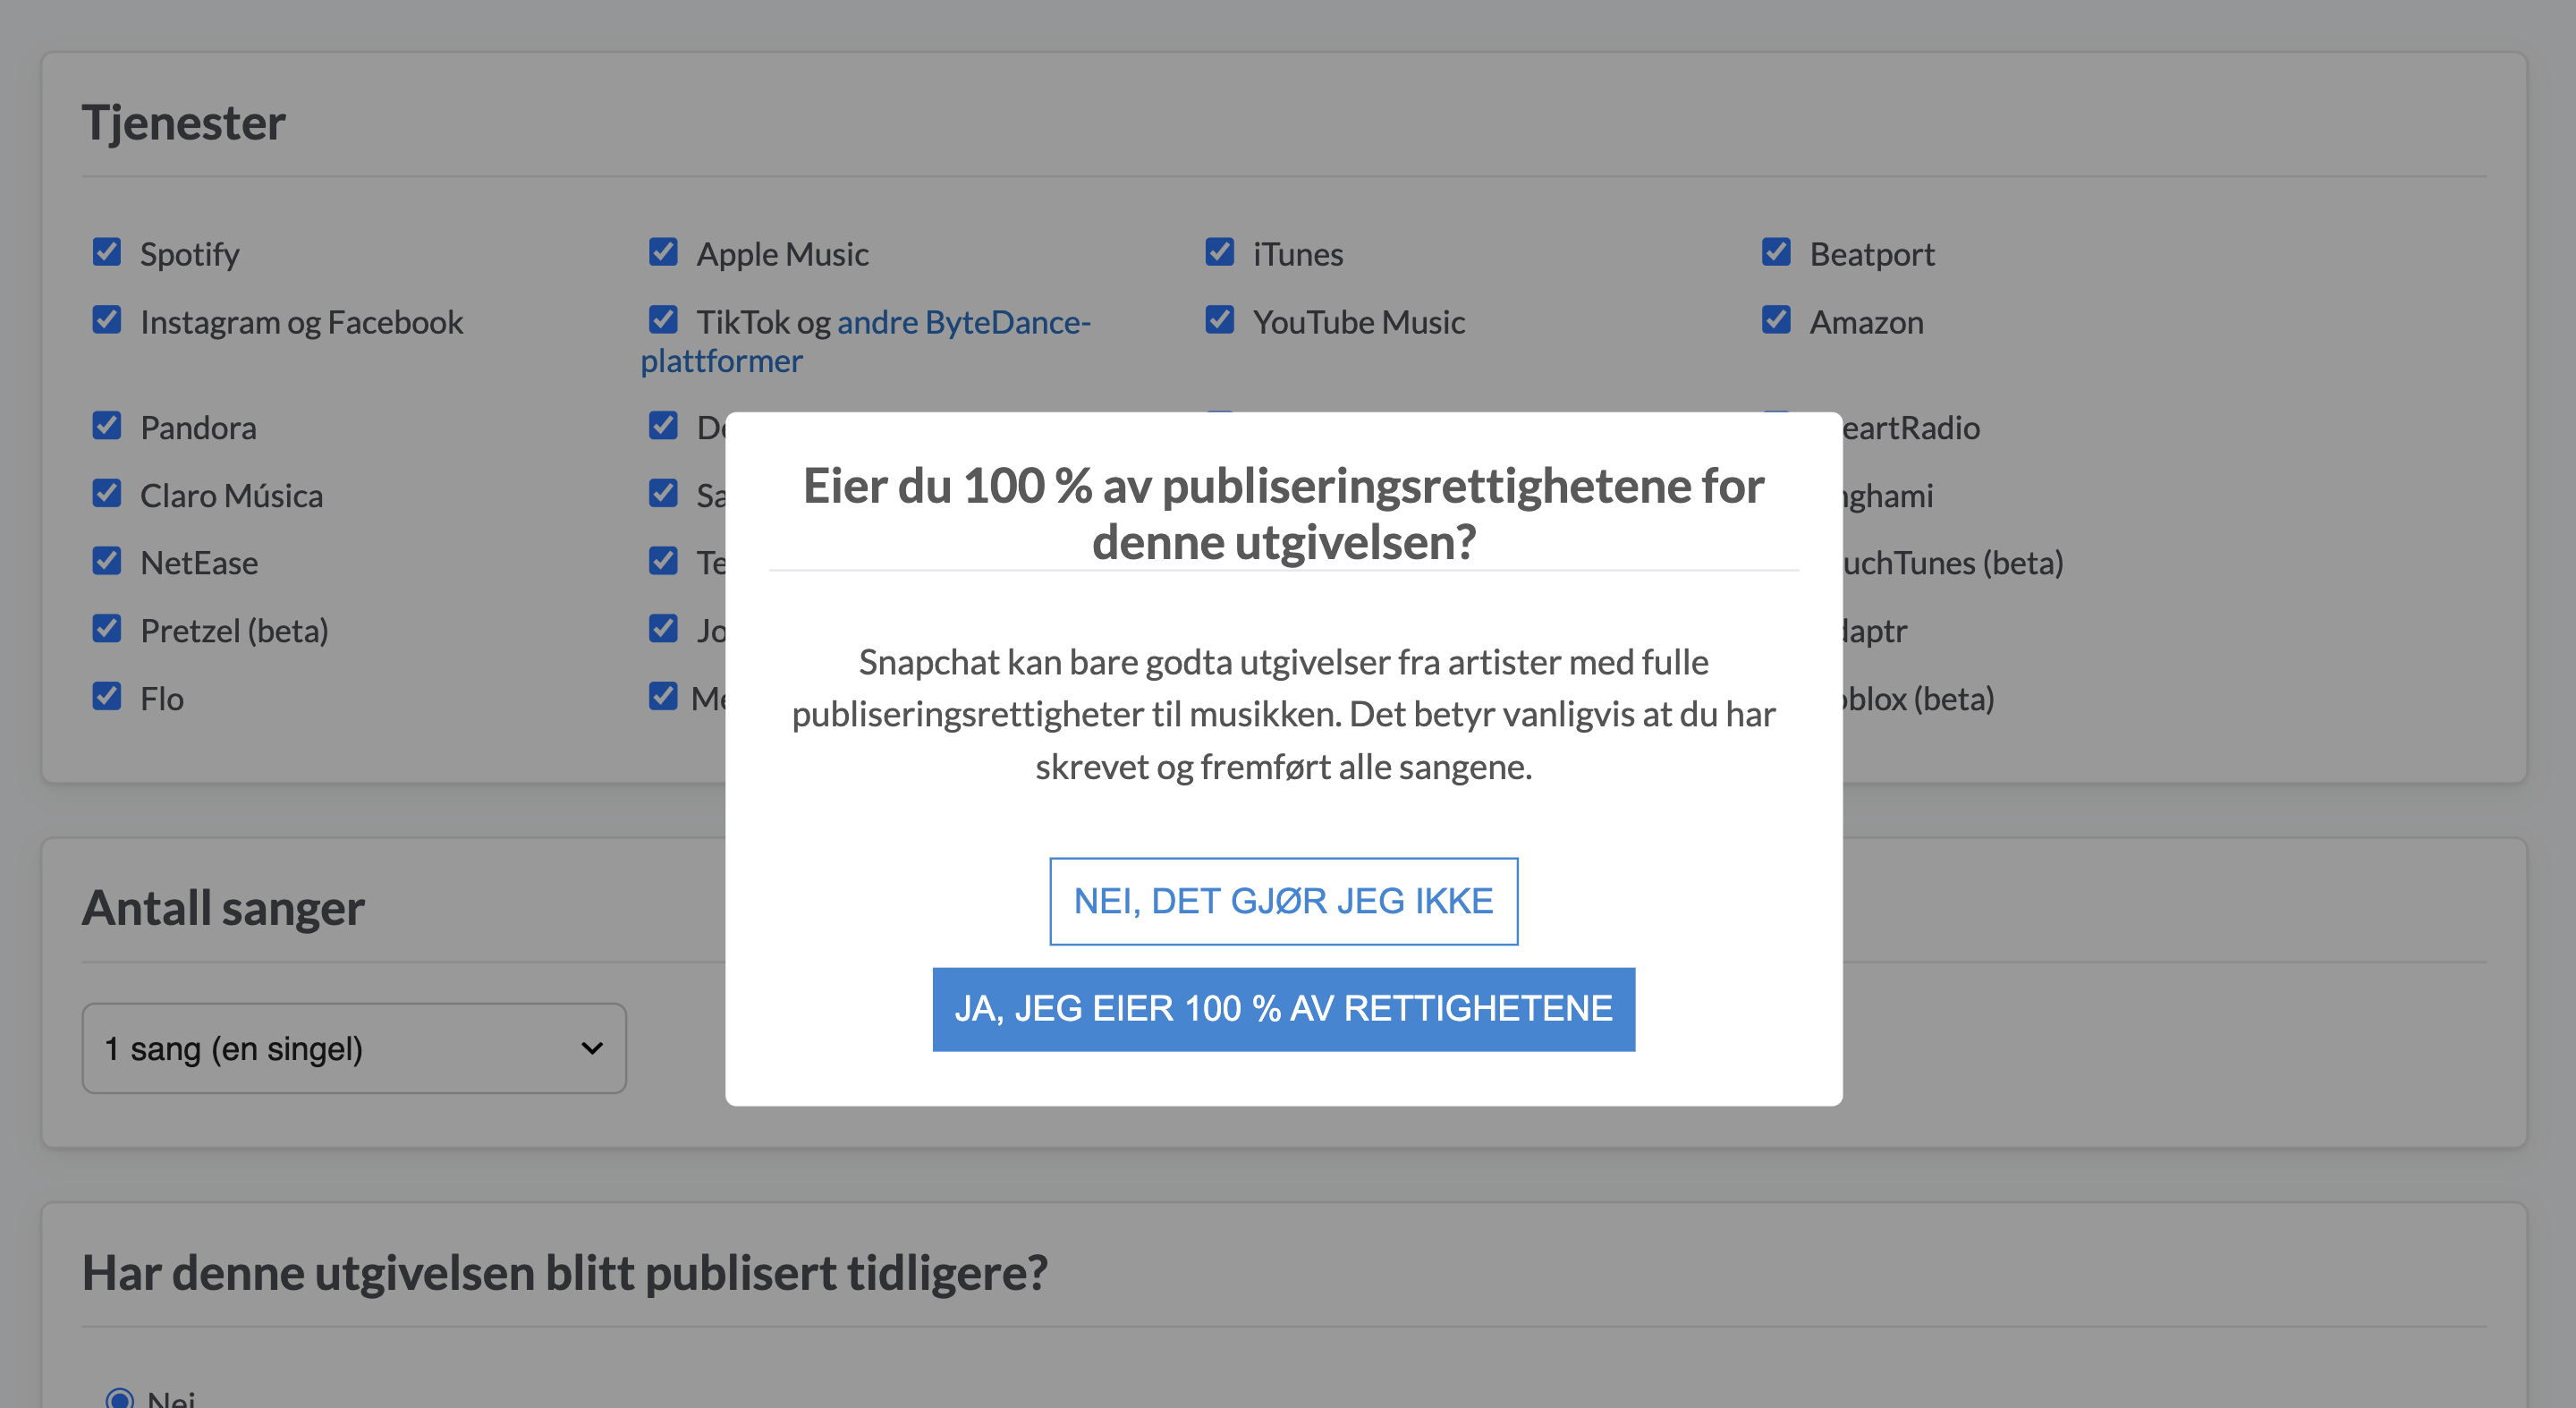Click the 'Apple Music' label text
The width and height of the screenshot is (2576, 1408).
782,254
